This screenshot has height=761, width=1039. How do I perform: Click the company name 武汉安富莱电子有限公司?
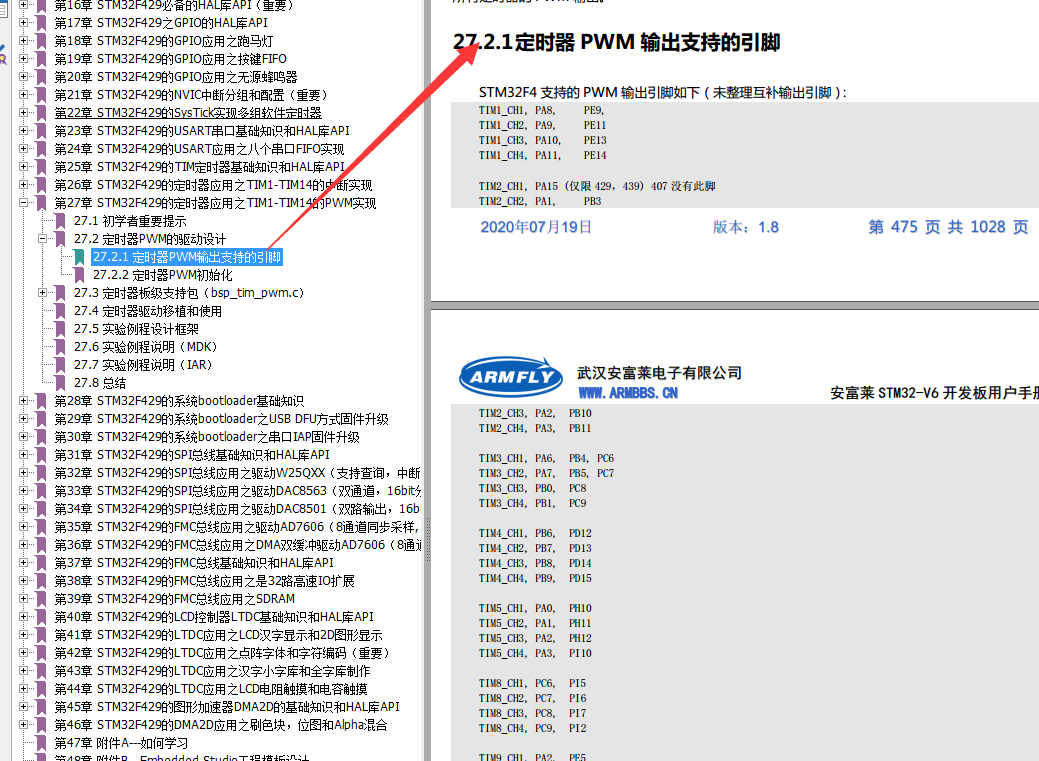click(x=659, y=373)
